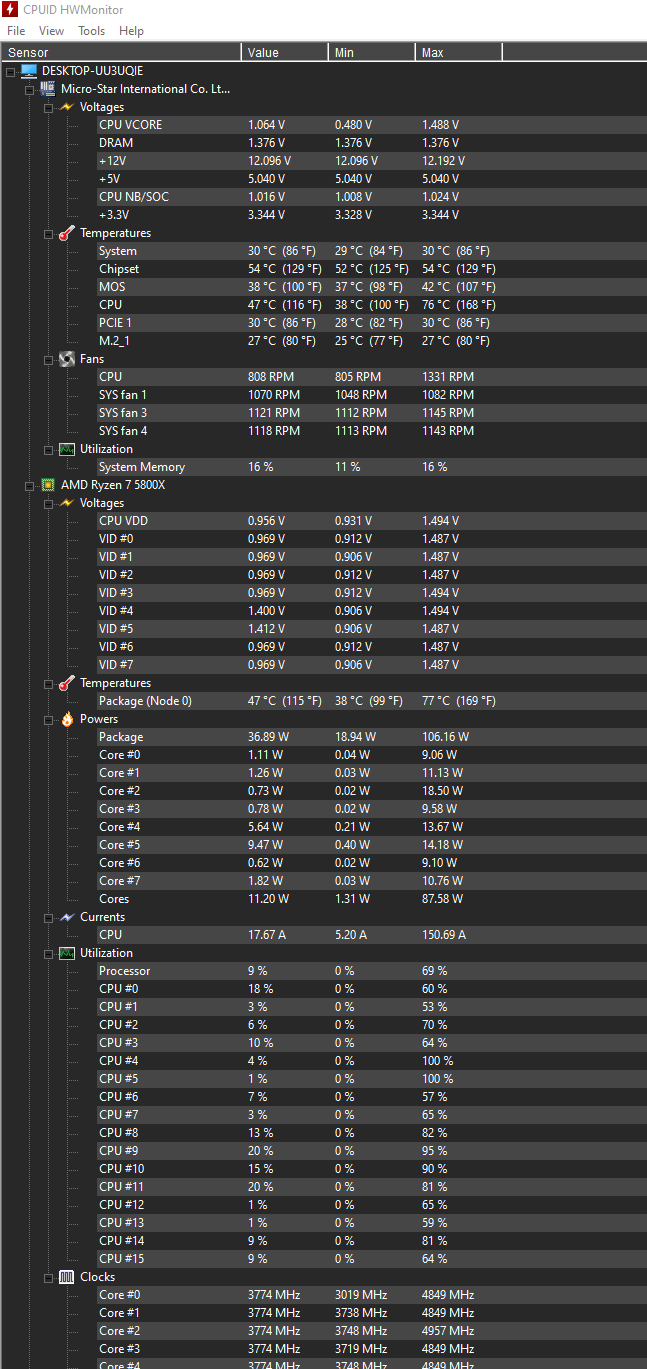
Task: Collapse the Fans group
Action: pyautogui.click(x=48, y=359)
